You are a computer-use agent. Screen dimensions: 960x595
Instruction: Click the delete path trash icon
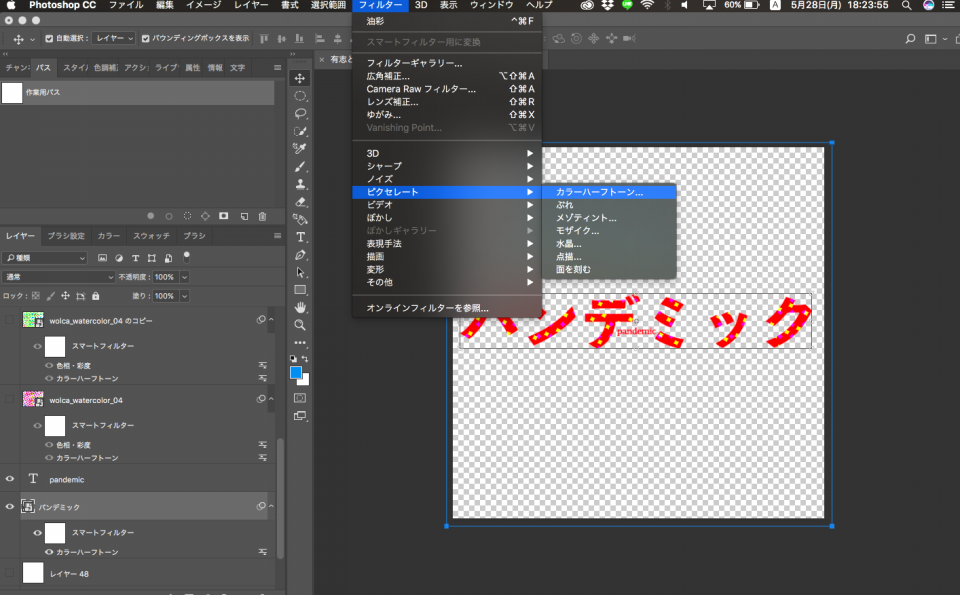point(262,216)
